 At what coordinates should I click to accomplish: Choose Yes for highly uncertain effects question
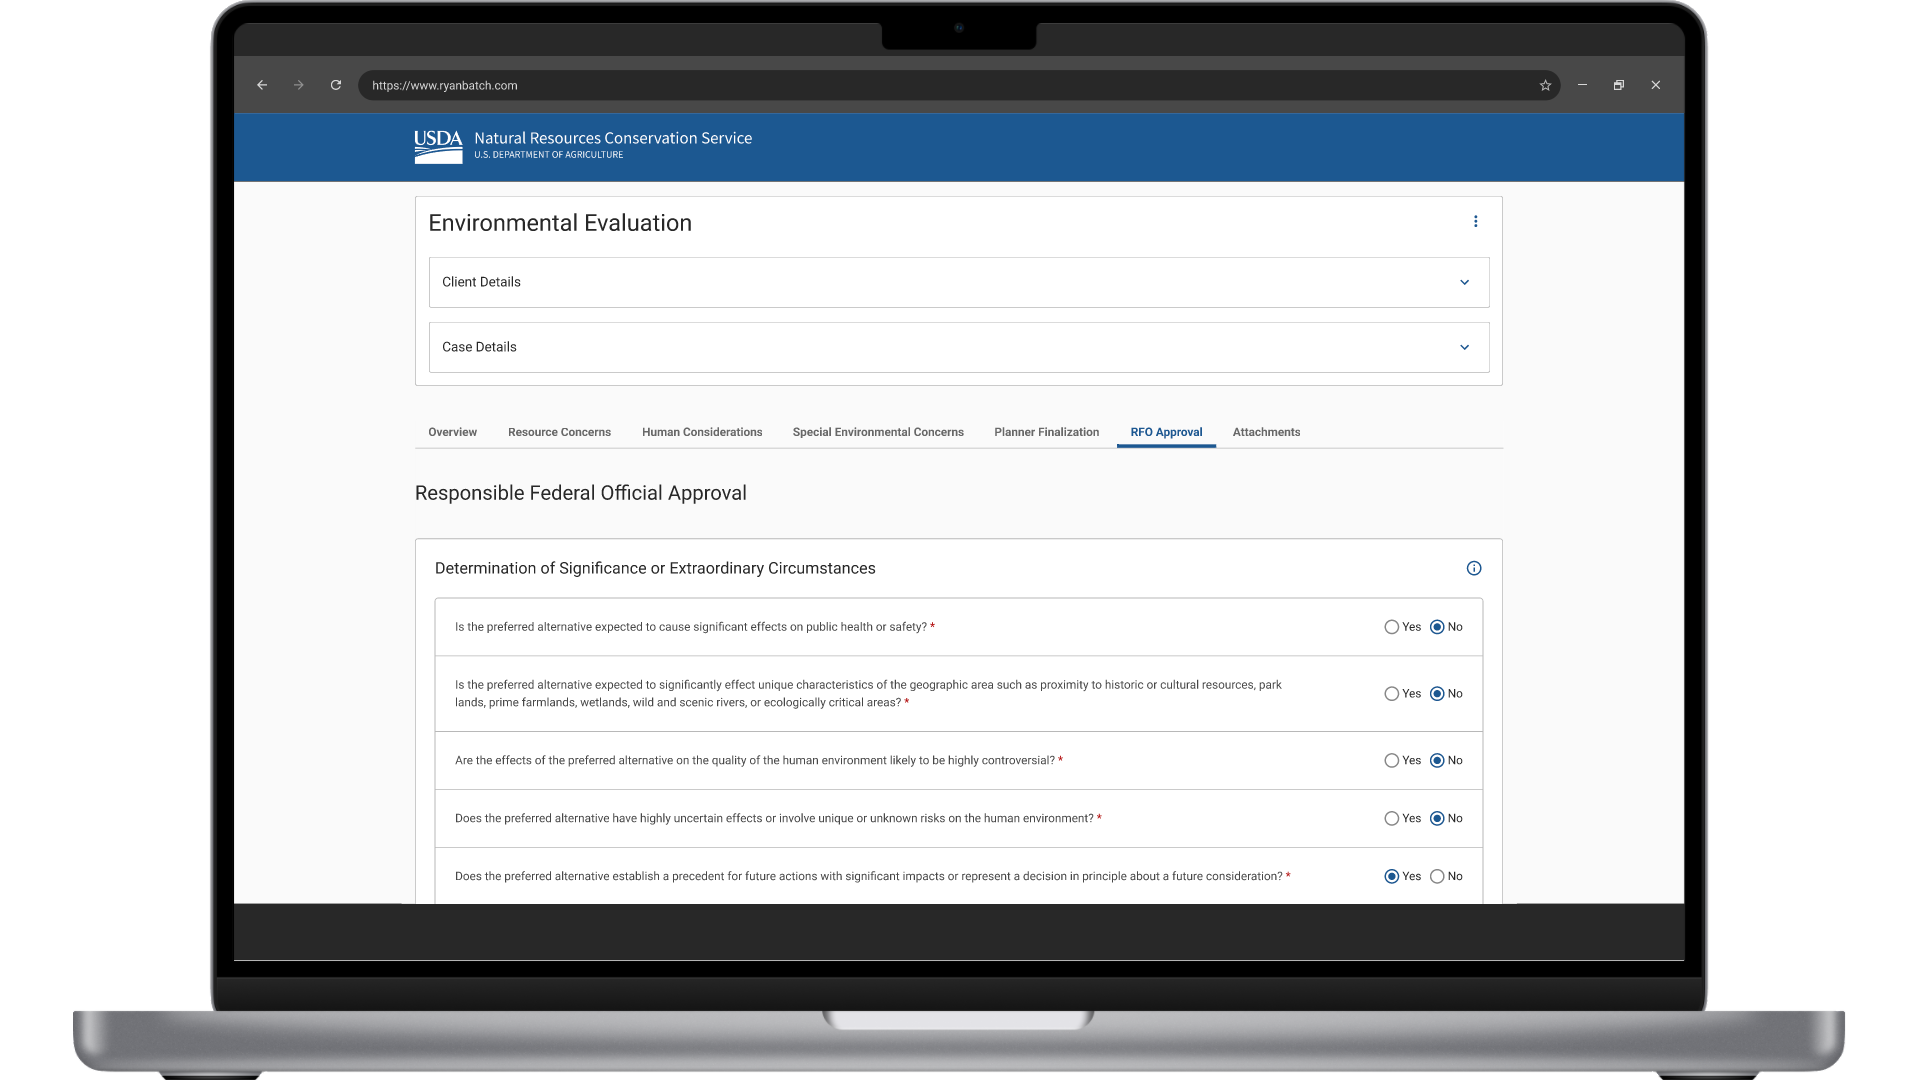tap(1391, 818)
